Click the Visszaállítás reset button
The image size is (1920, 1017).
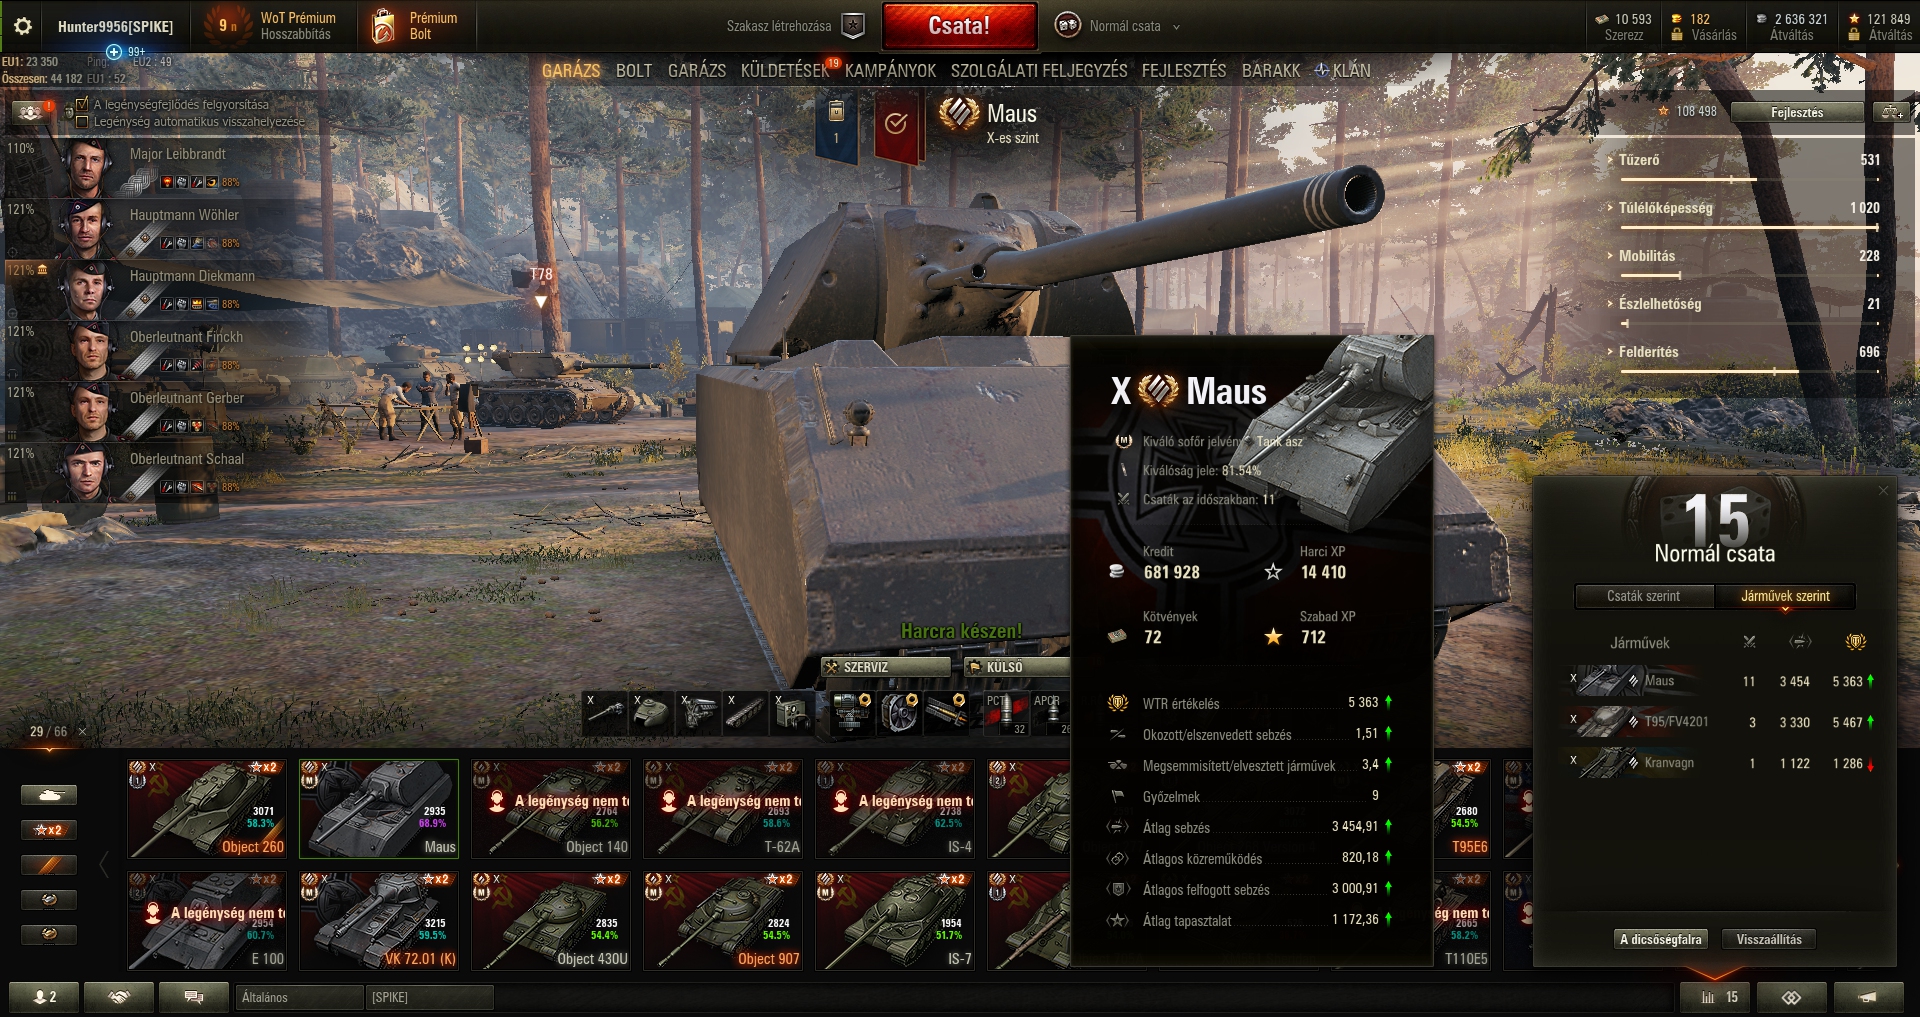1769,939
